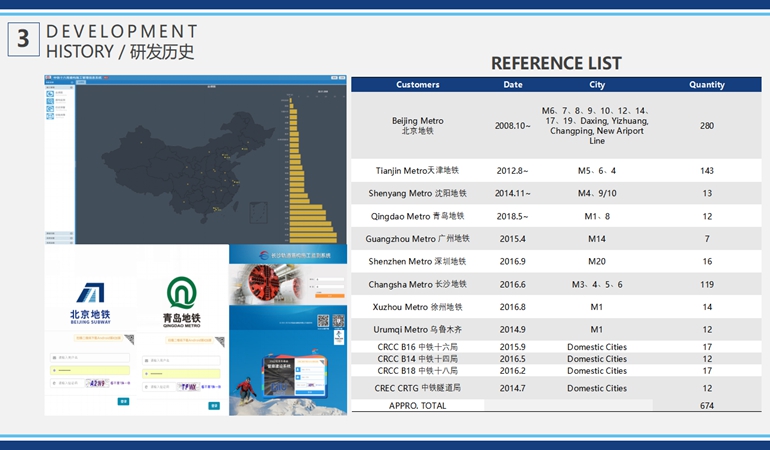Screen dimensions: 770x450
Task: Click the Guangzhou Metro customer cell
Action: [417, 239]
